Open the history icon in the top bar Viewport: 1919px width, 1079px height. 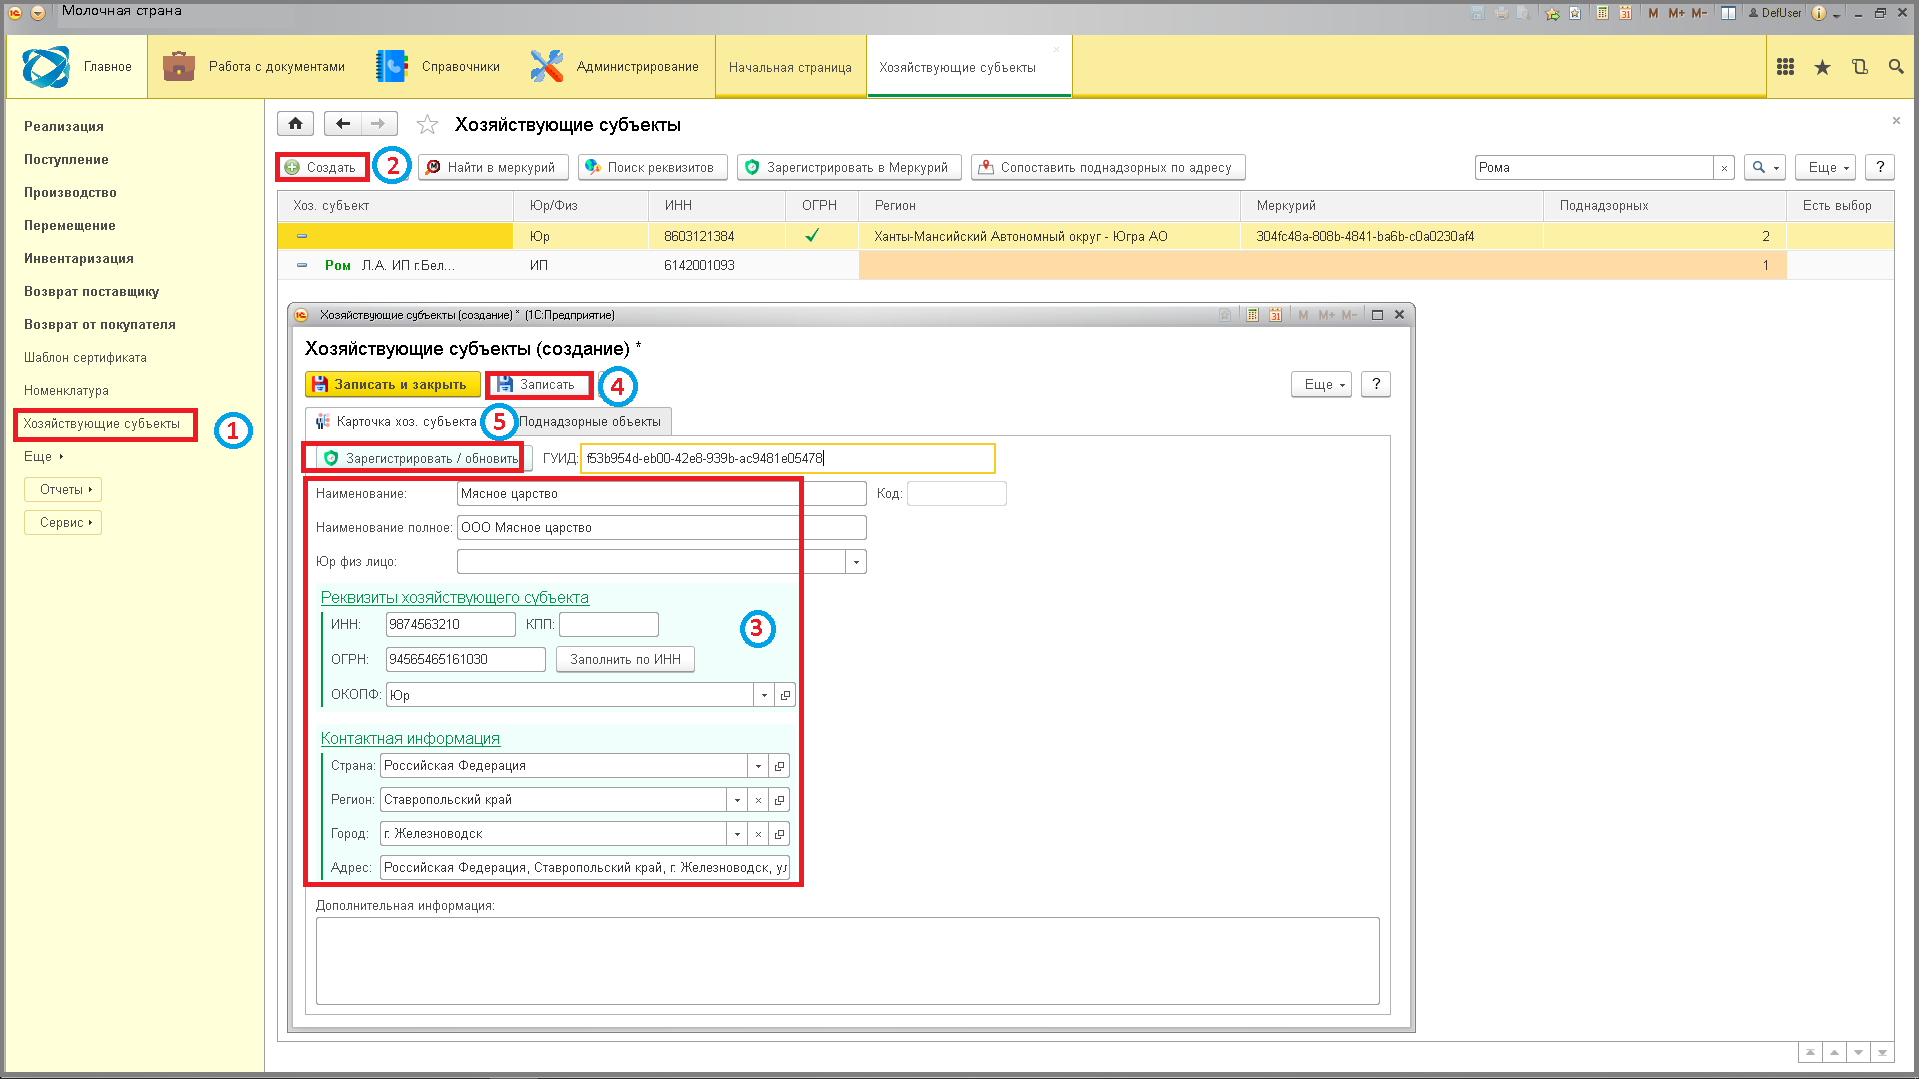[x=1859, y=67]
